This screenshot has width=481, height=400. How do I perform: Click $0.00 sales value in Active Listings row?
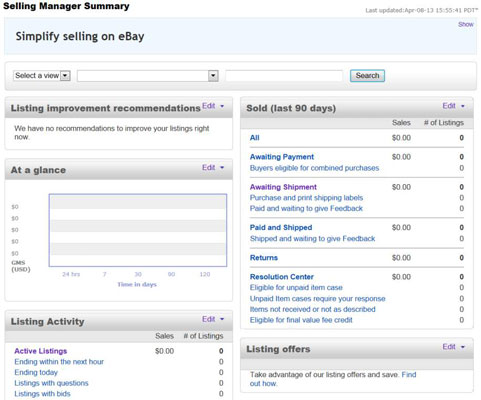tap(164, 351)
